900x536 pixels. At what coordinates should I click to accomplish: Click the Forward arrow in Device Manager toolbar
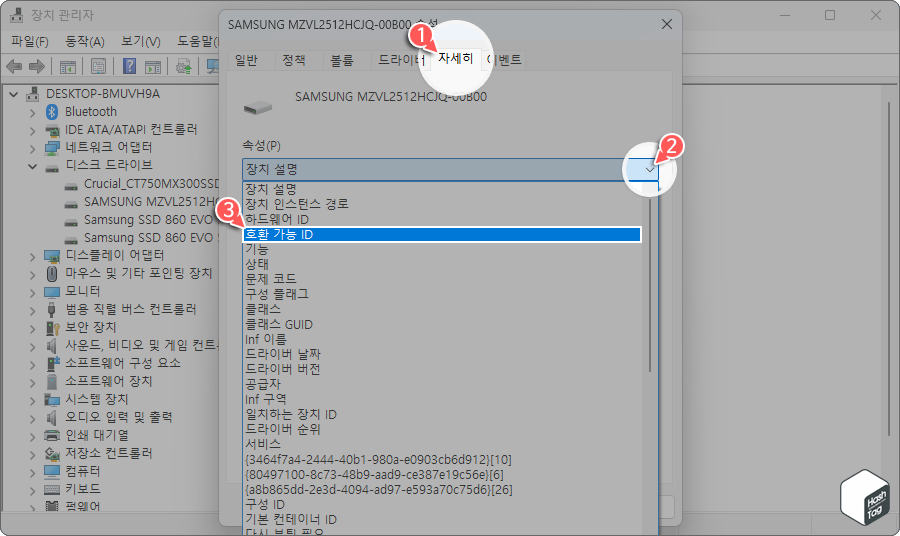[x=37, y=67]
